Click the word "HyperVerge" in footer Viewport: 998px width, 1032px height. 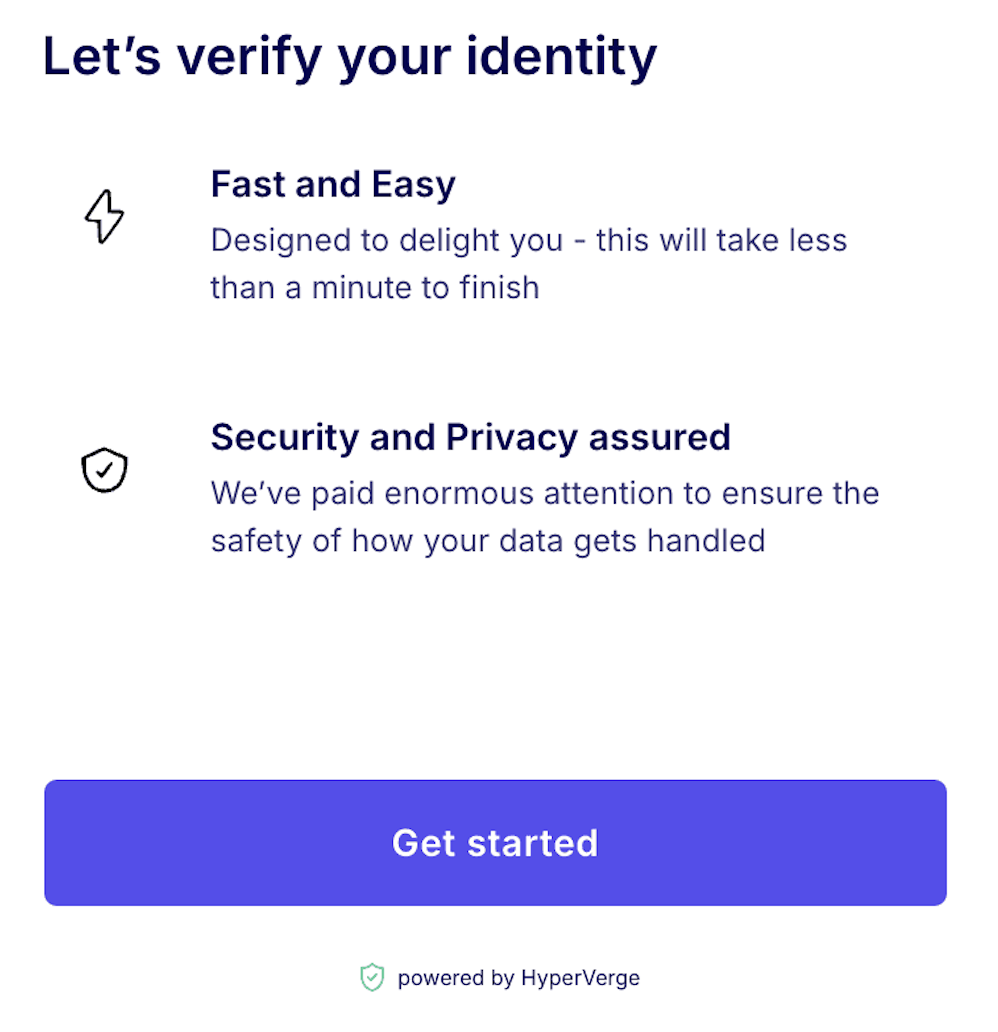click(580, 978)
